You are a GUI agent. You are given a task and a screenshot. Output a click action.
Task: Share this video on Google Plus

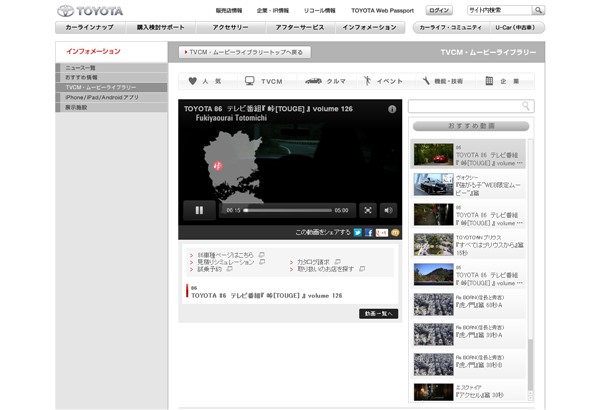(382, 232)
